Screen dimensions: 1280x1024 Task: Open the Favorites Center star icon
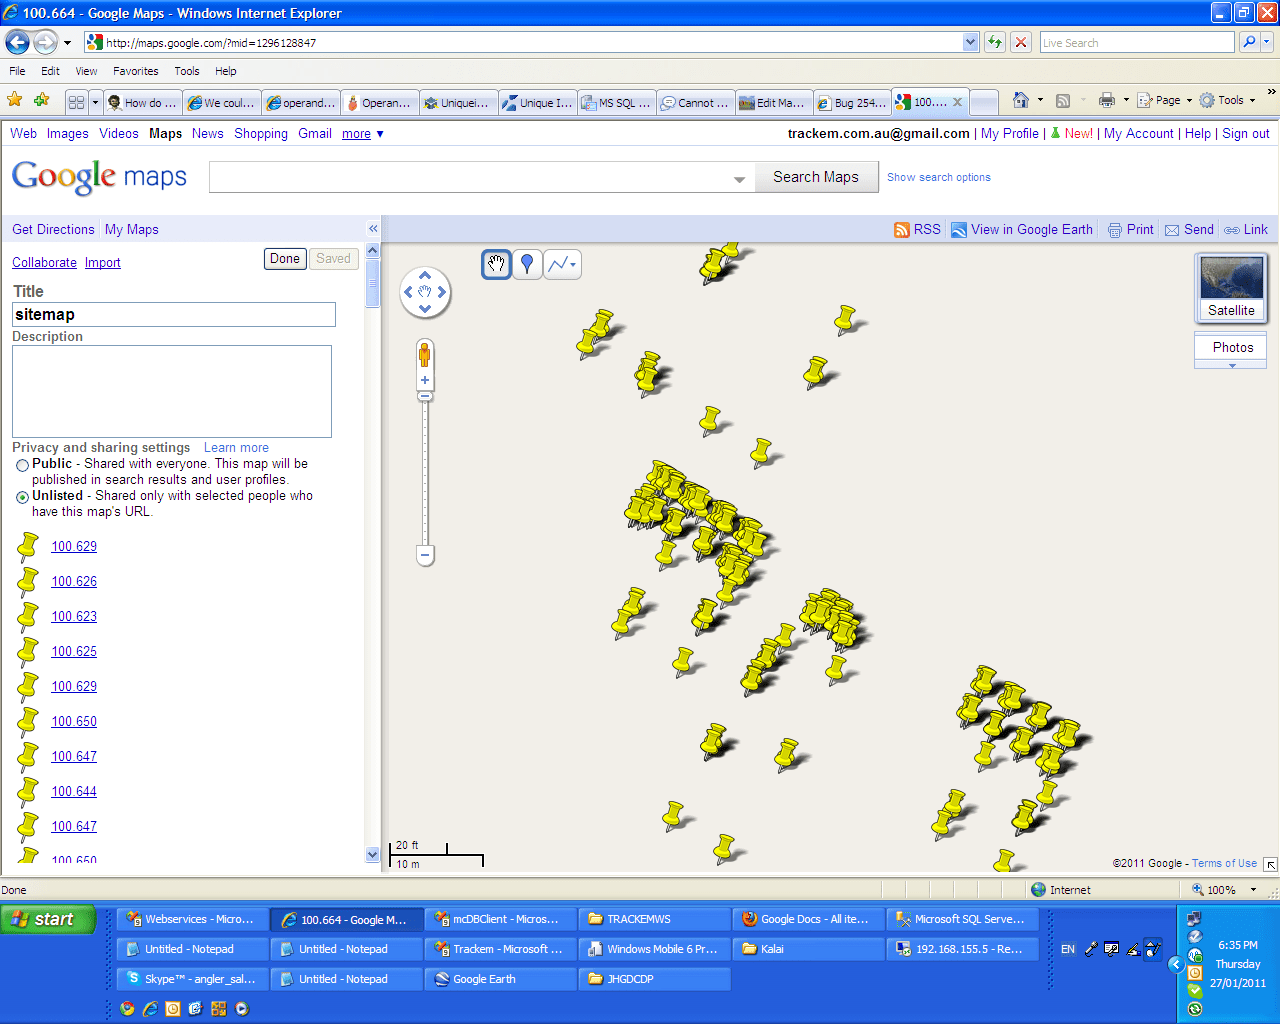click(x=15, y=100)
